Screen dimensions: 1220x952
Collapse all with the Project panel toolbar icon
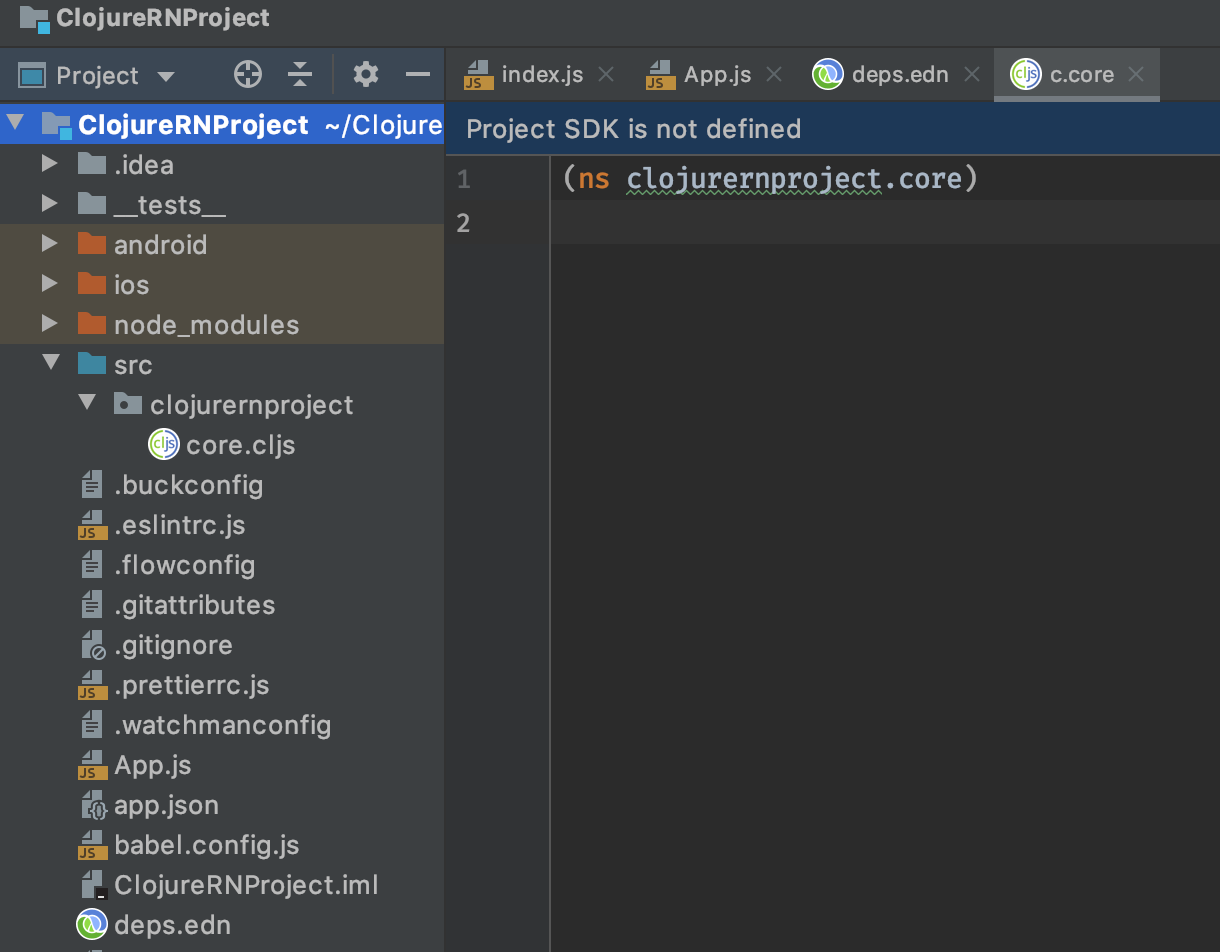pos(300,74)
